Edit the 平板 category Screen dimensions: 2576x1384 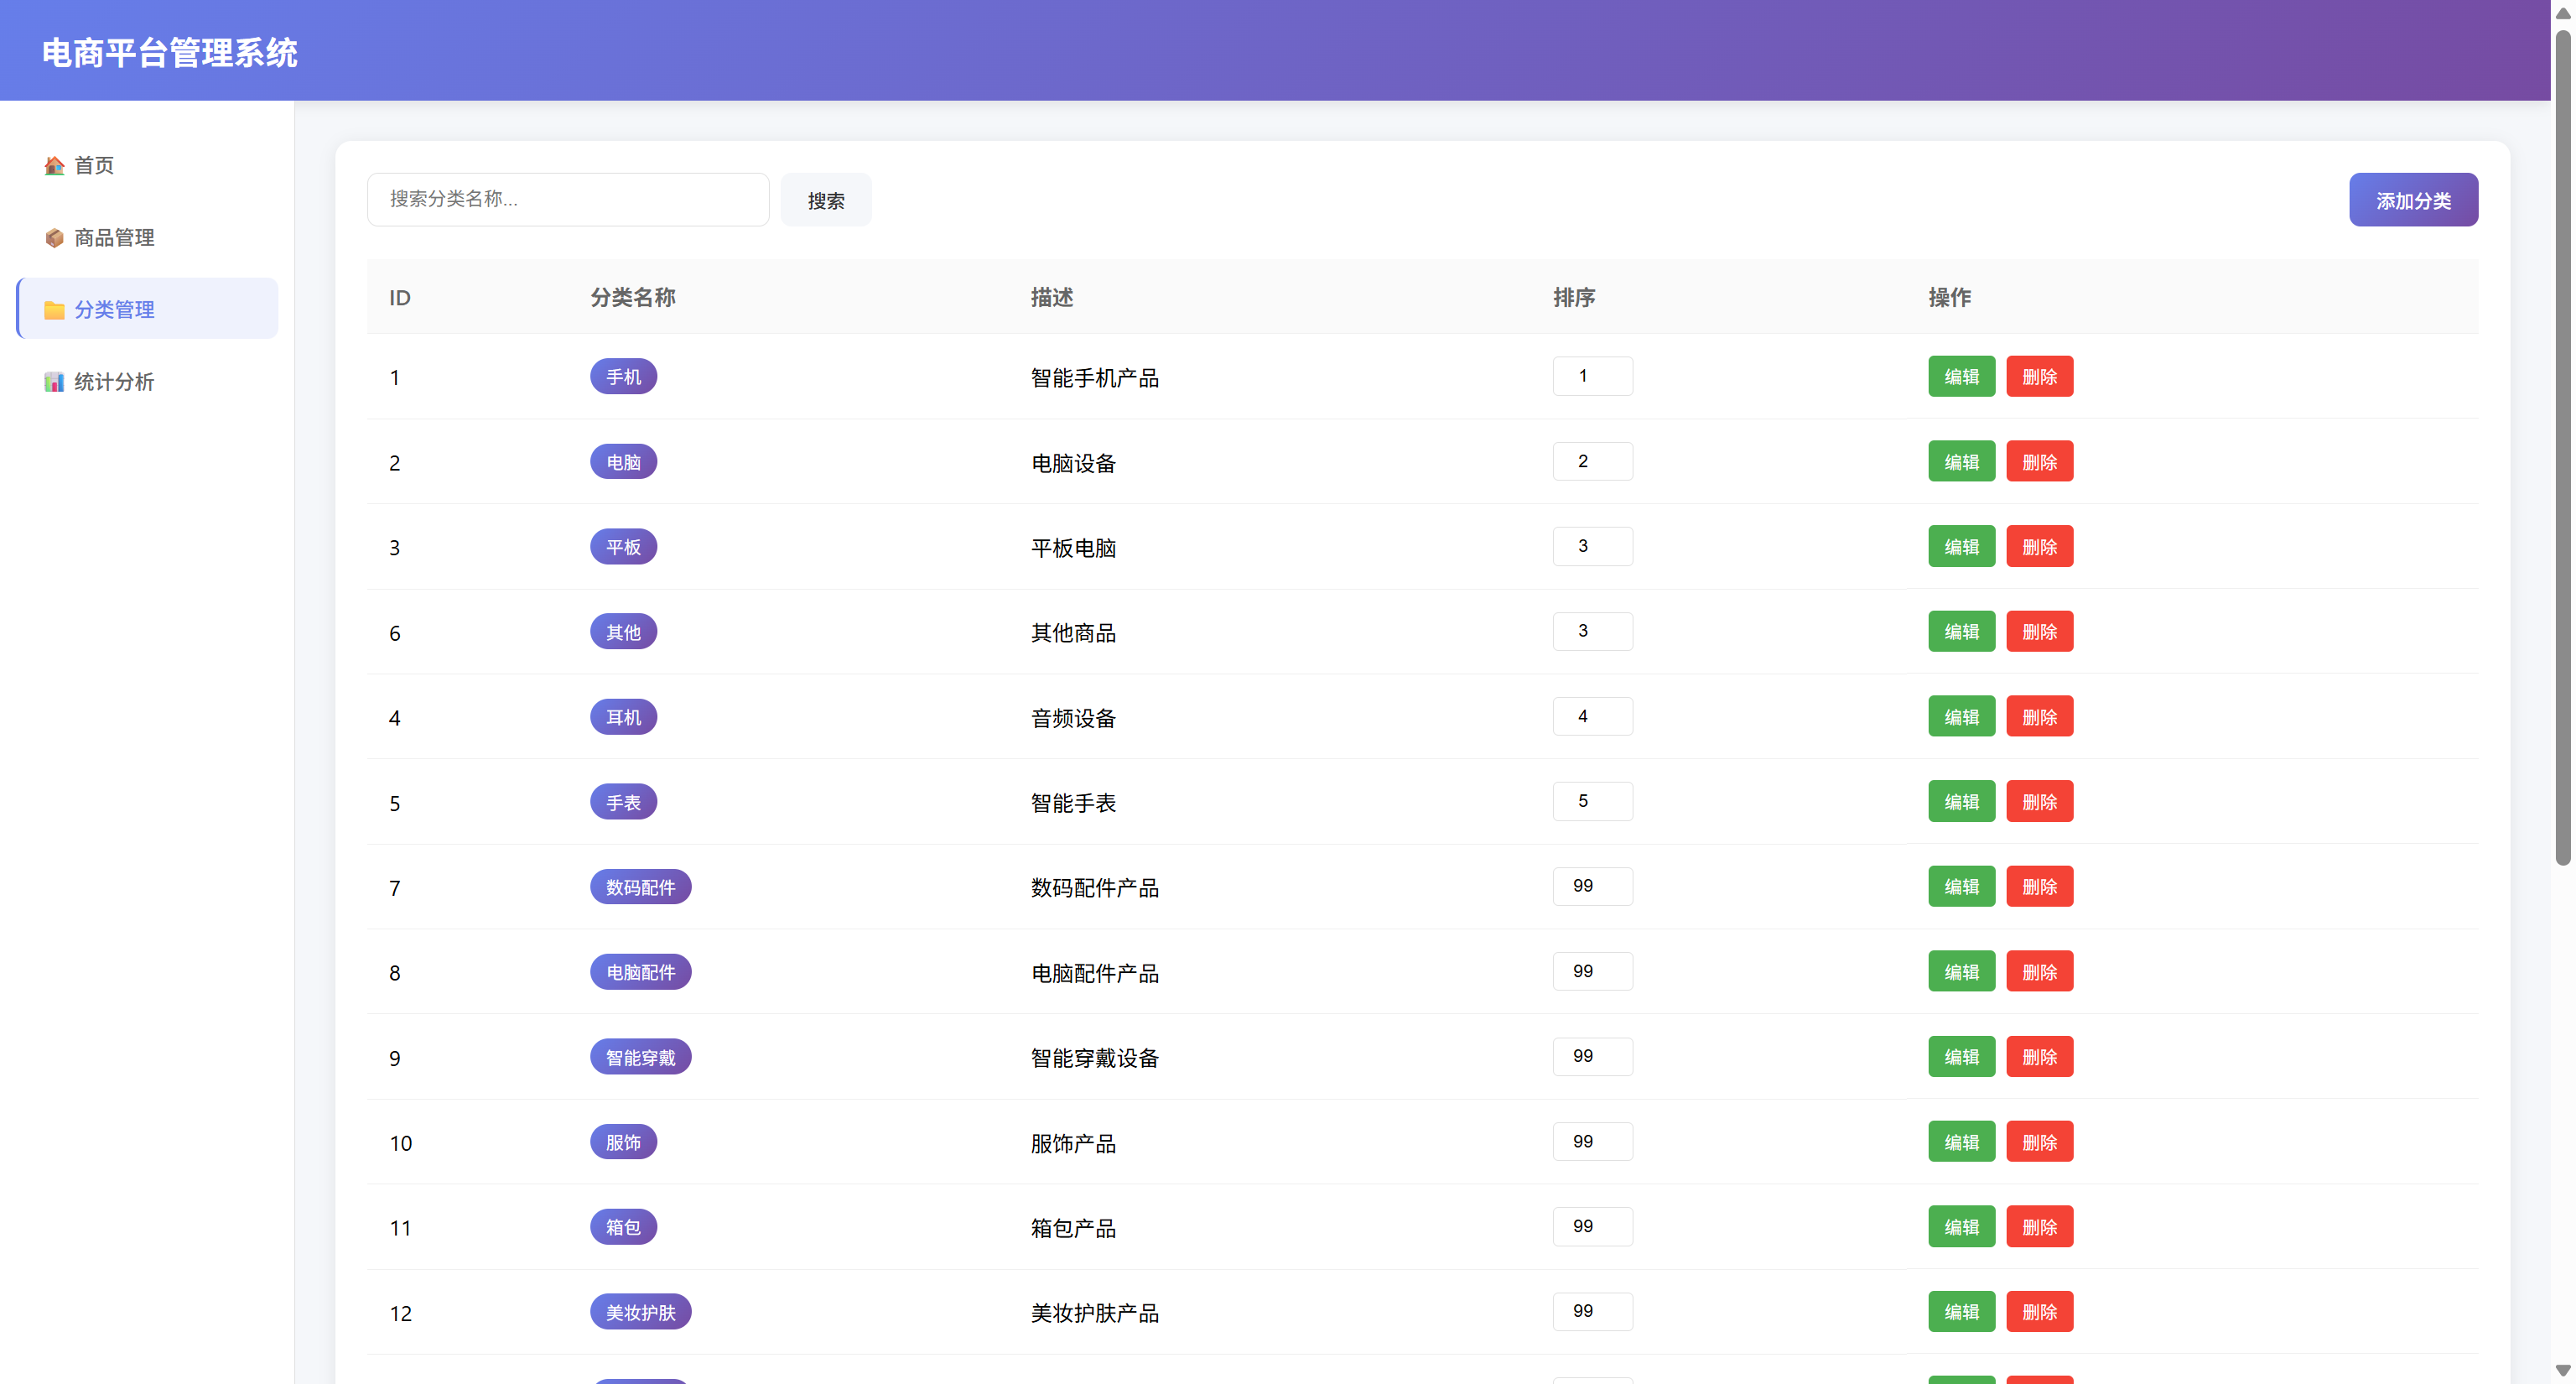pyautogui.click(x=1961, y=547)
